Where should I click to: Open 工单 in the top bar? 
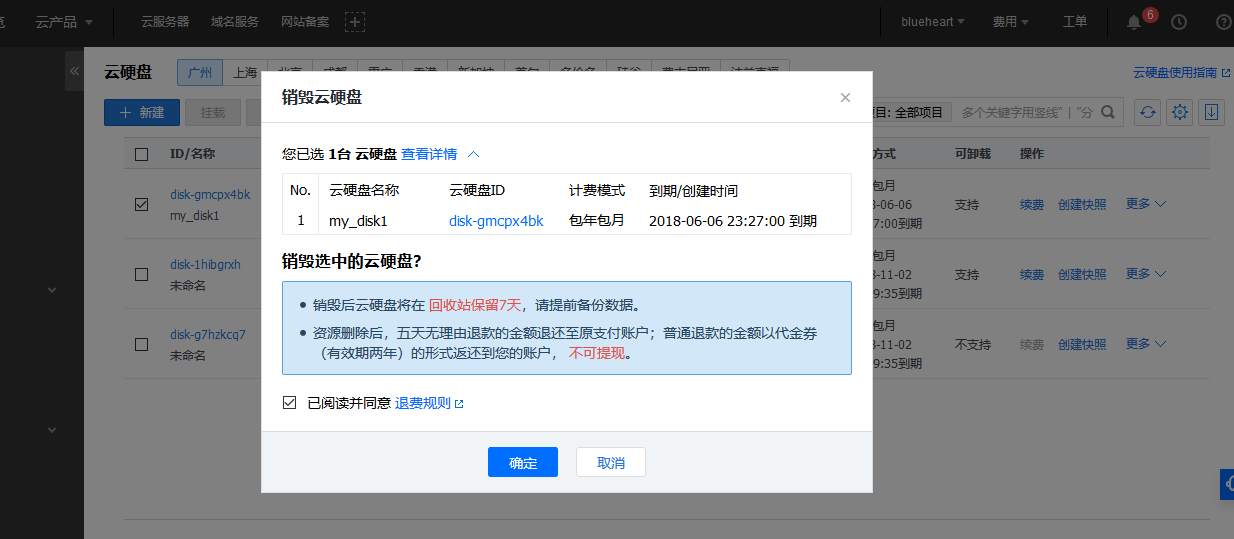click(1075, 22)
